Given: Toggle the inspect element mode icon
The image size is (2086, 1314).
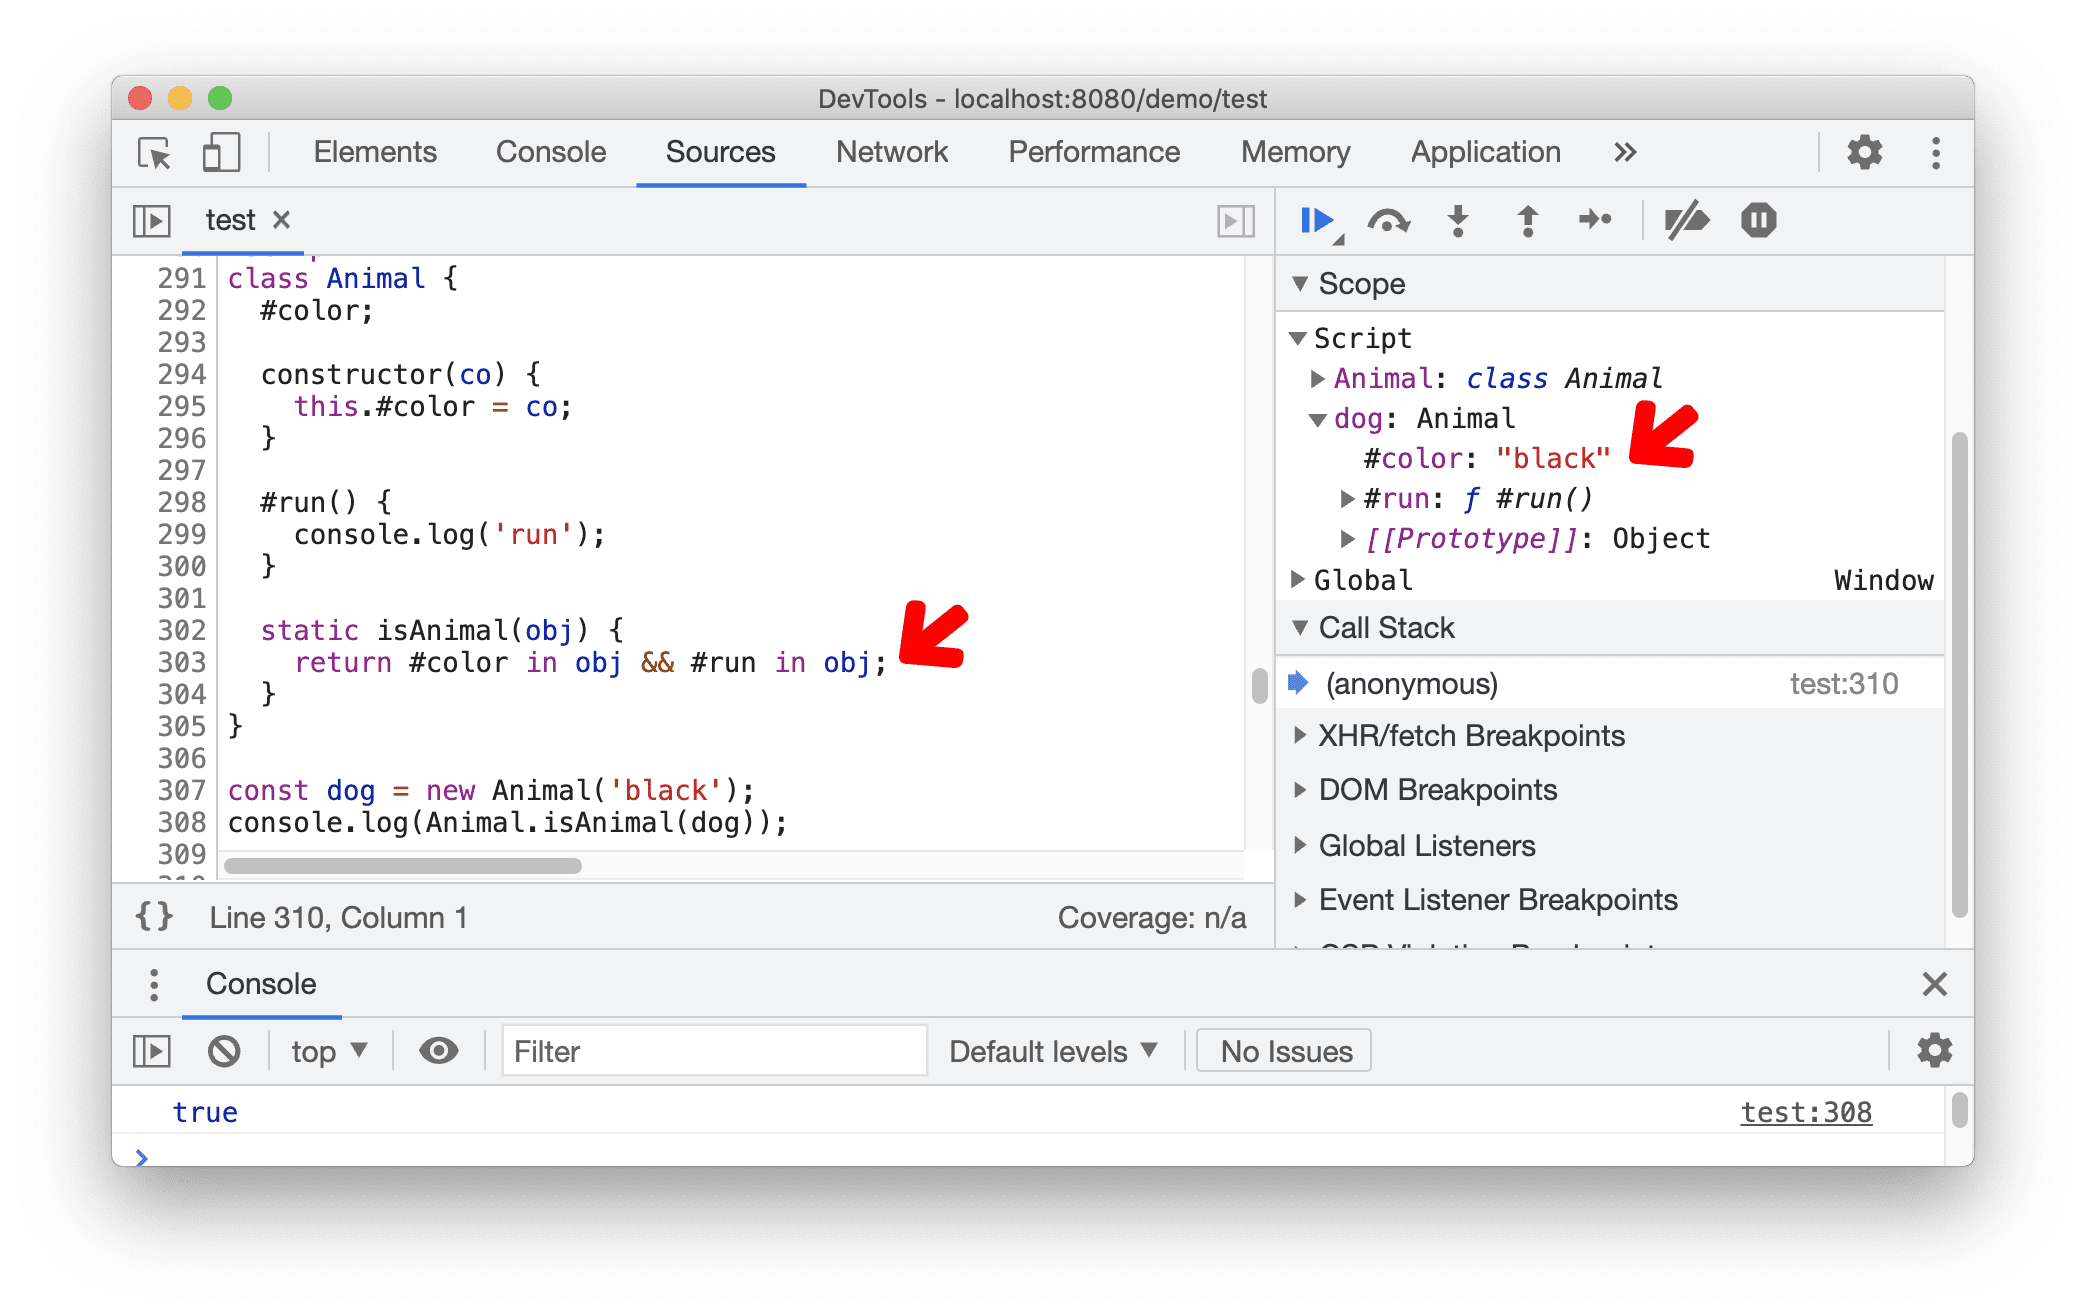Looking at the screenshot, I should (x=154, y=151).
